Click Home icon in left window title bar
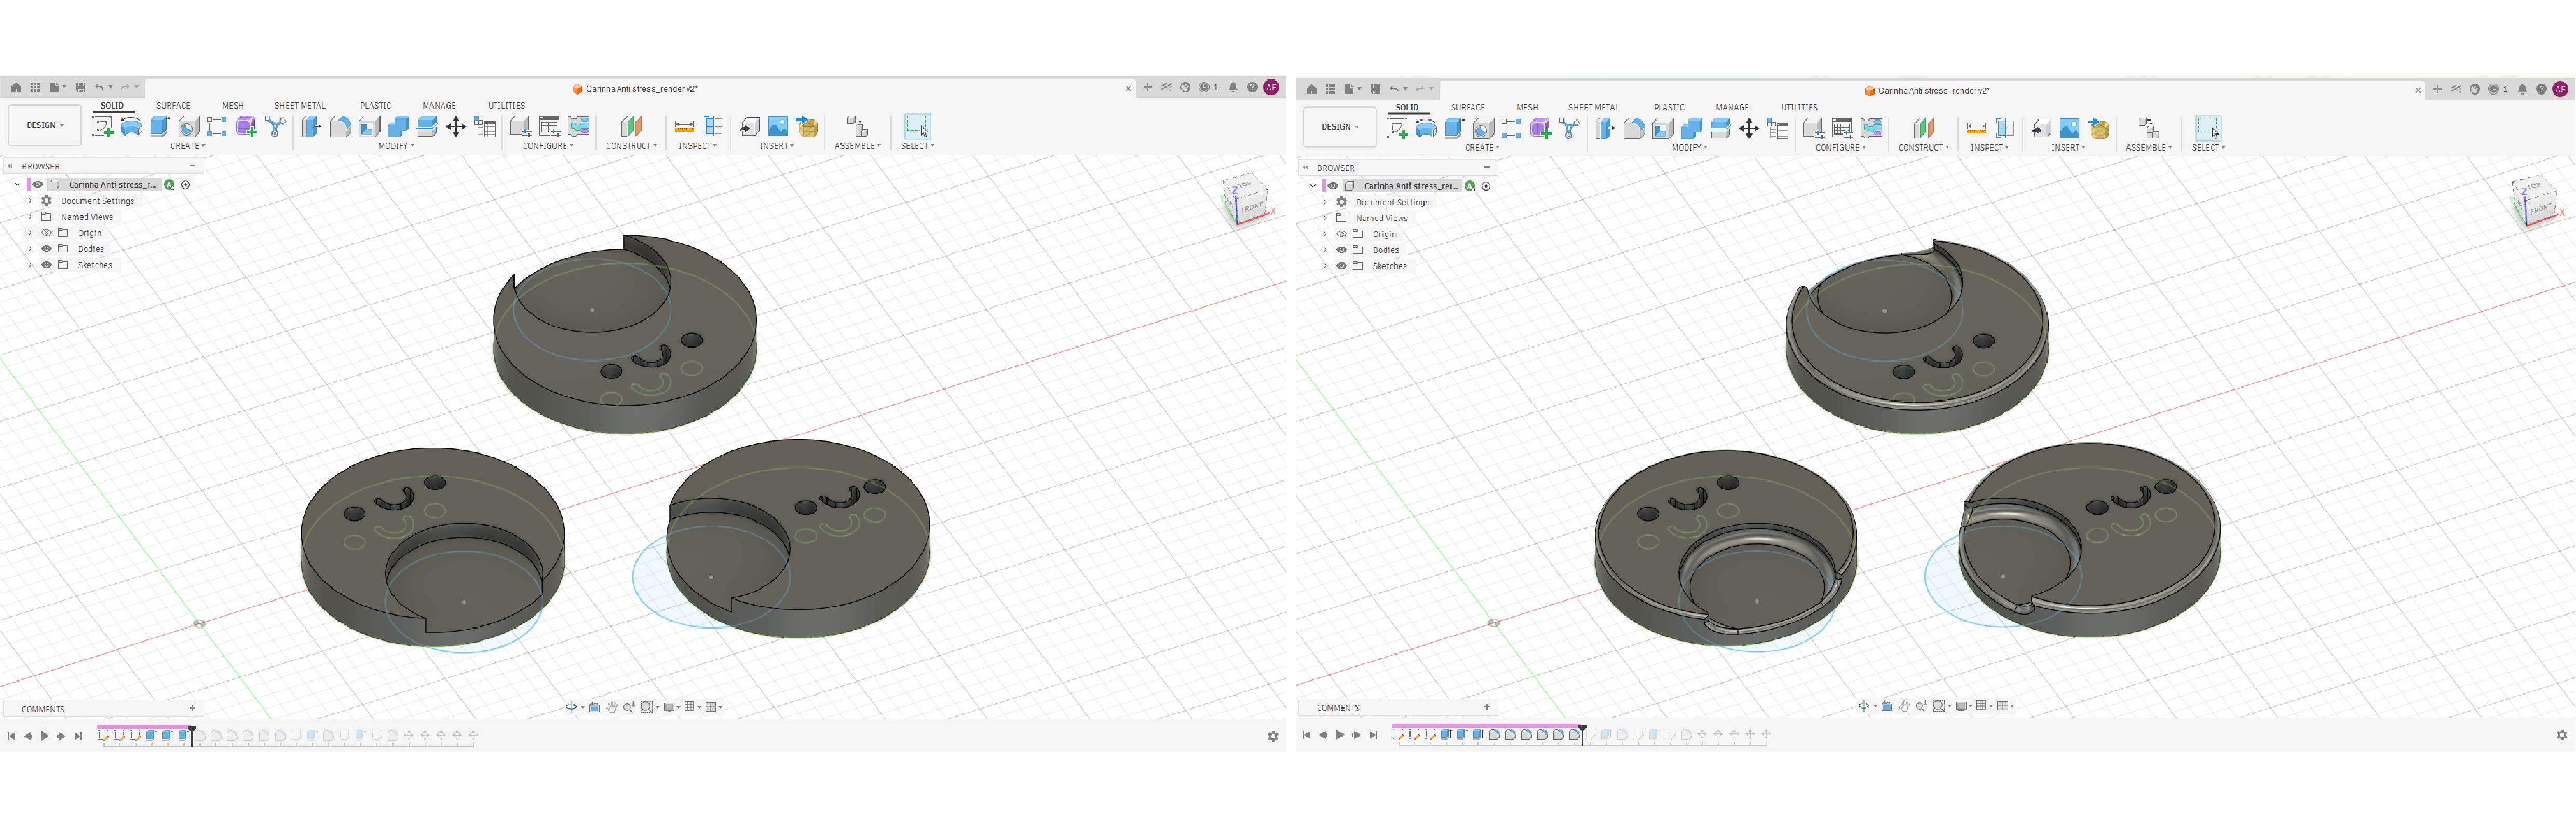 (x=16, y=88)
